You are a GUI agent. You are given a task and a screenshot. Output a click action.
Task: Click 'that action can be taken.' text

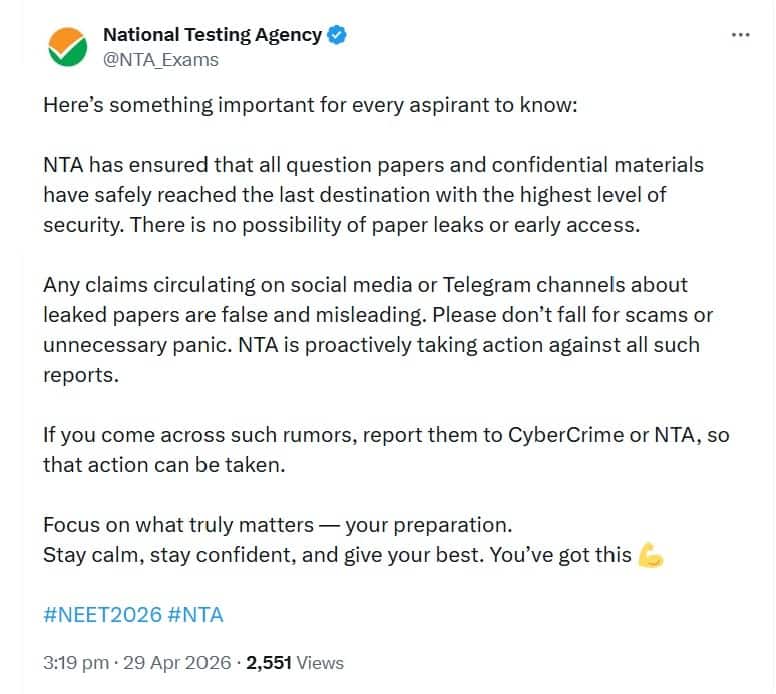164,465
